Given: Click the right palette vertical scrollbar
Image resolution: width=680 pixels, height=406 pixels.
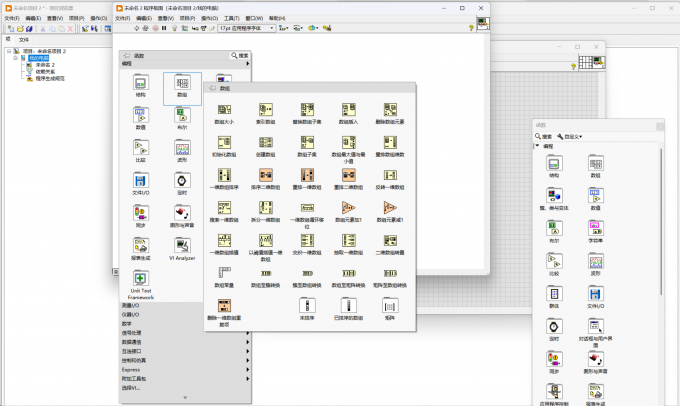Looking at the screenshot, I should point(661,221).
